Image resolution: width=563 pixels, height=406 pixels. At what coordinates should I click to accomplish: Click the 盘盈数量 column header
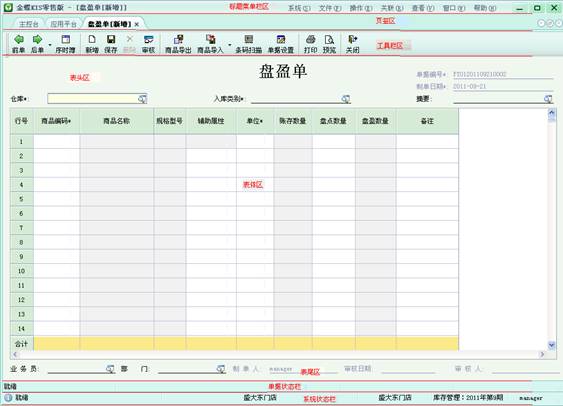click(x=376, y=121)
